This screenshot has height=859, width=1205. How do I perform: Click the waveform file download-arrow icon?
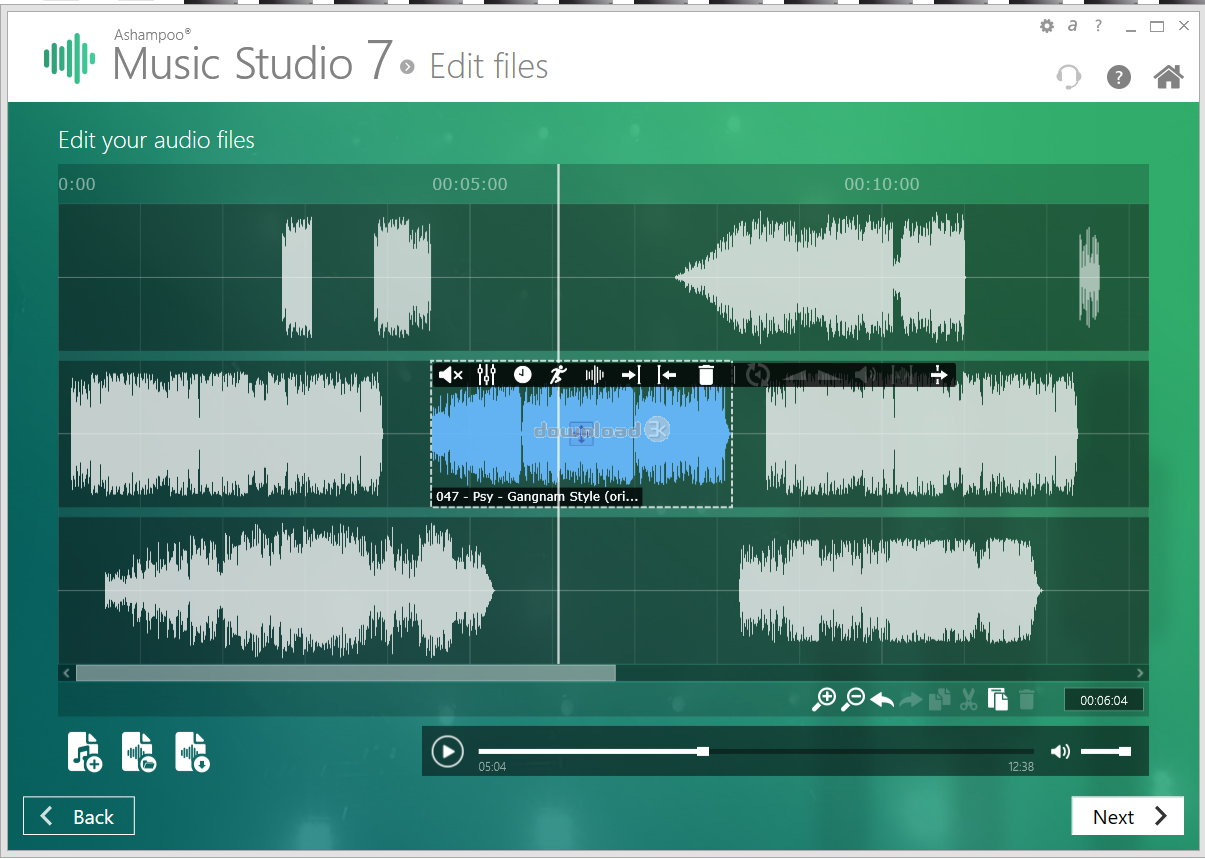[x=192, y=752]
